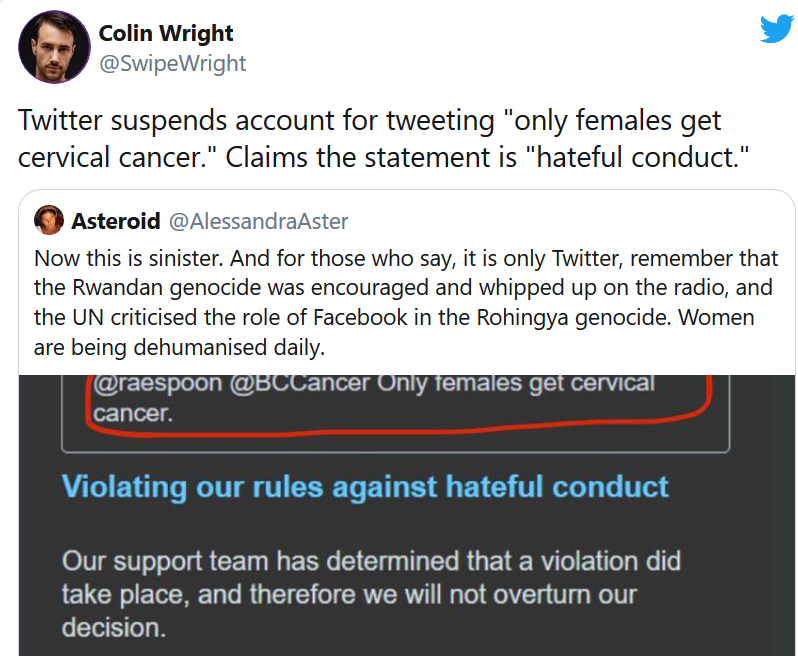Click the 'Violating our rules against hateful conduct' heading
The image size is (798, 656).
coord(365,487)
